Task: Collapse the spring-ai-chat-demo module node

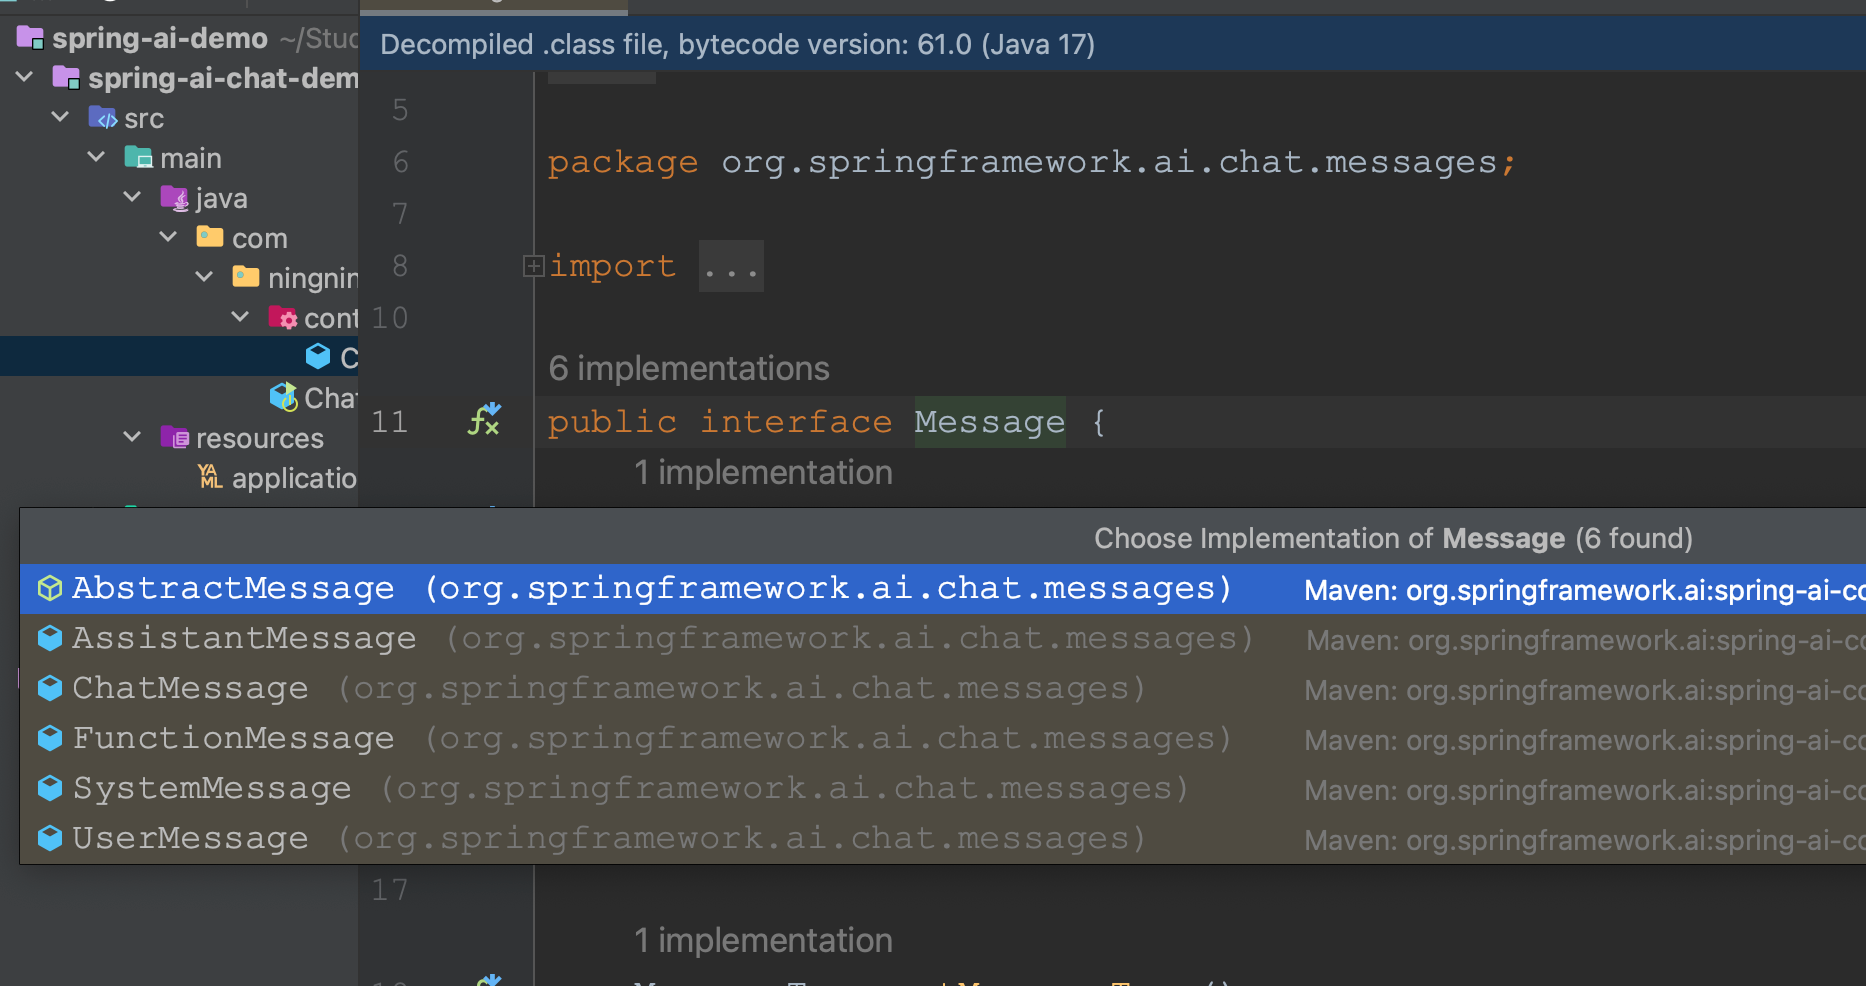Action: [26, 77]
